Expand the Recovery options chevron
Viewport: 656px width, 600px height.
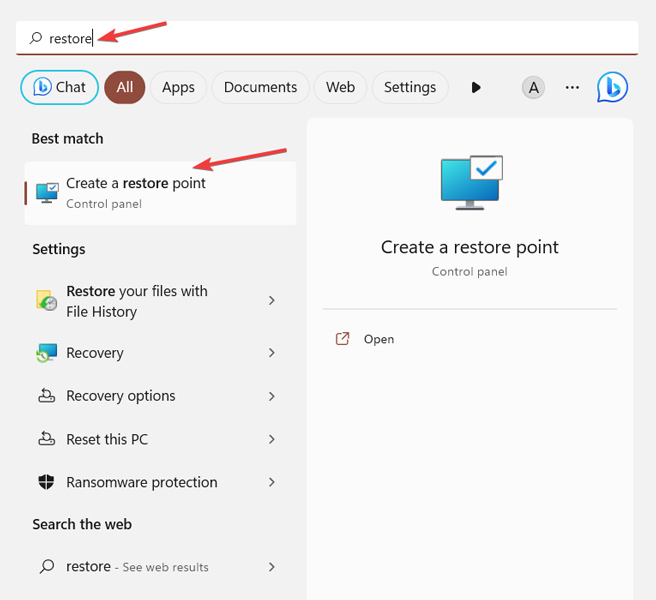click(x=272, y=396)
